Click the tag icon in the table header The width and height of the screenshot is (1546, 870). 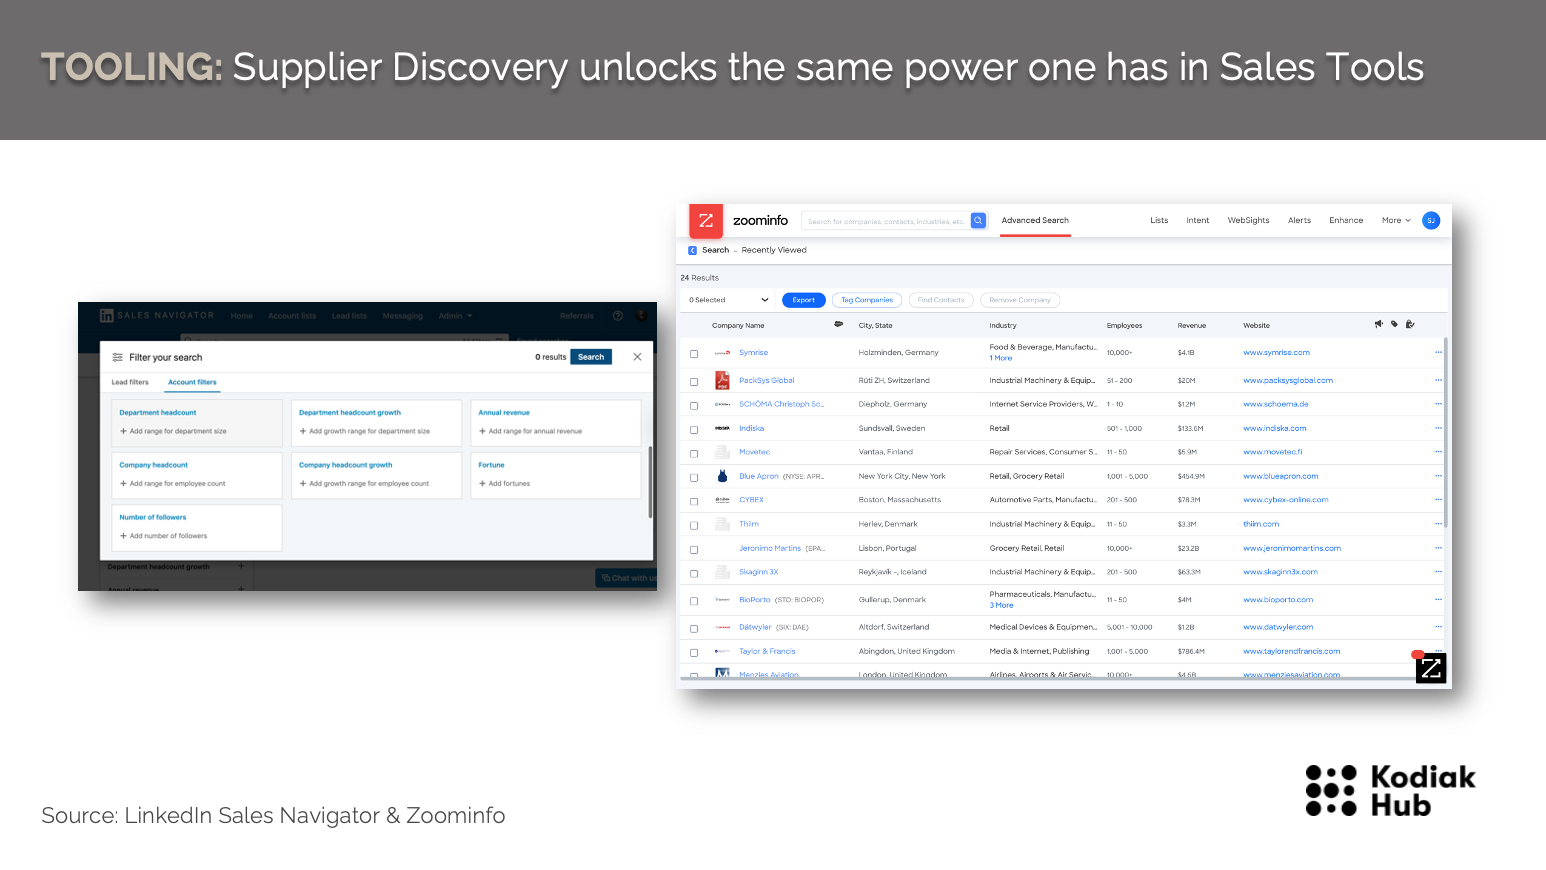[1394, 324]
